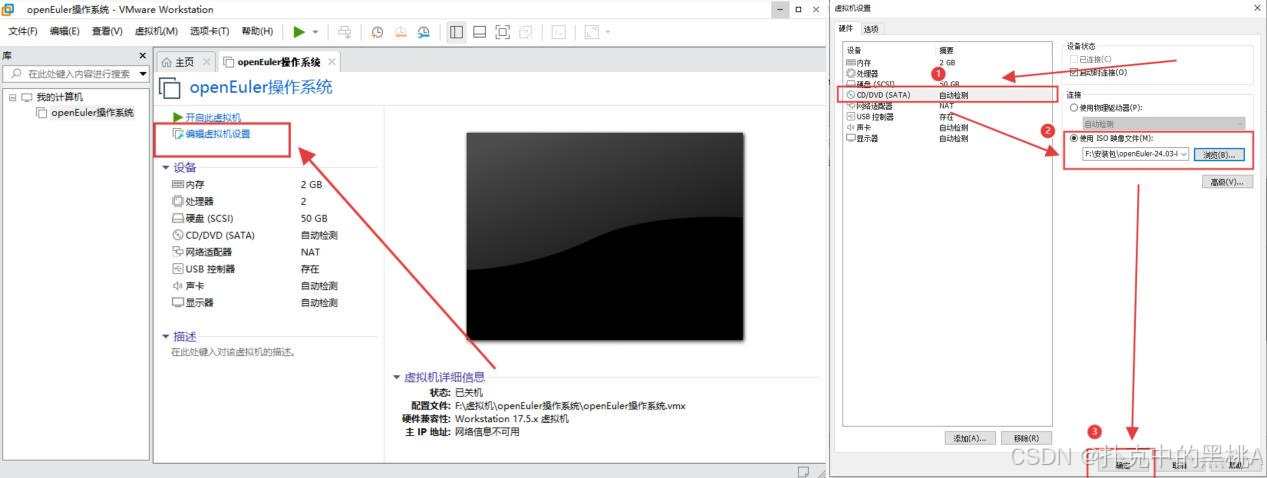Close the 主页 home tab

pos(207,62)
